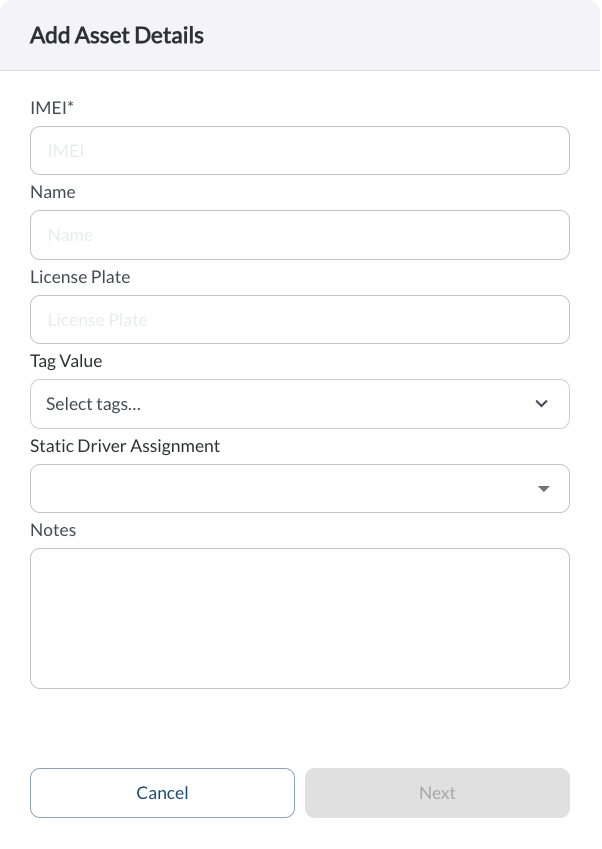The height and width of the screenshot is (849, 602).
Task: Click the Notes label
Action: click(x=53, y=530)
